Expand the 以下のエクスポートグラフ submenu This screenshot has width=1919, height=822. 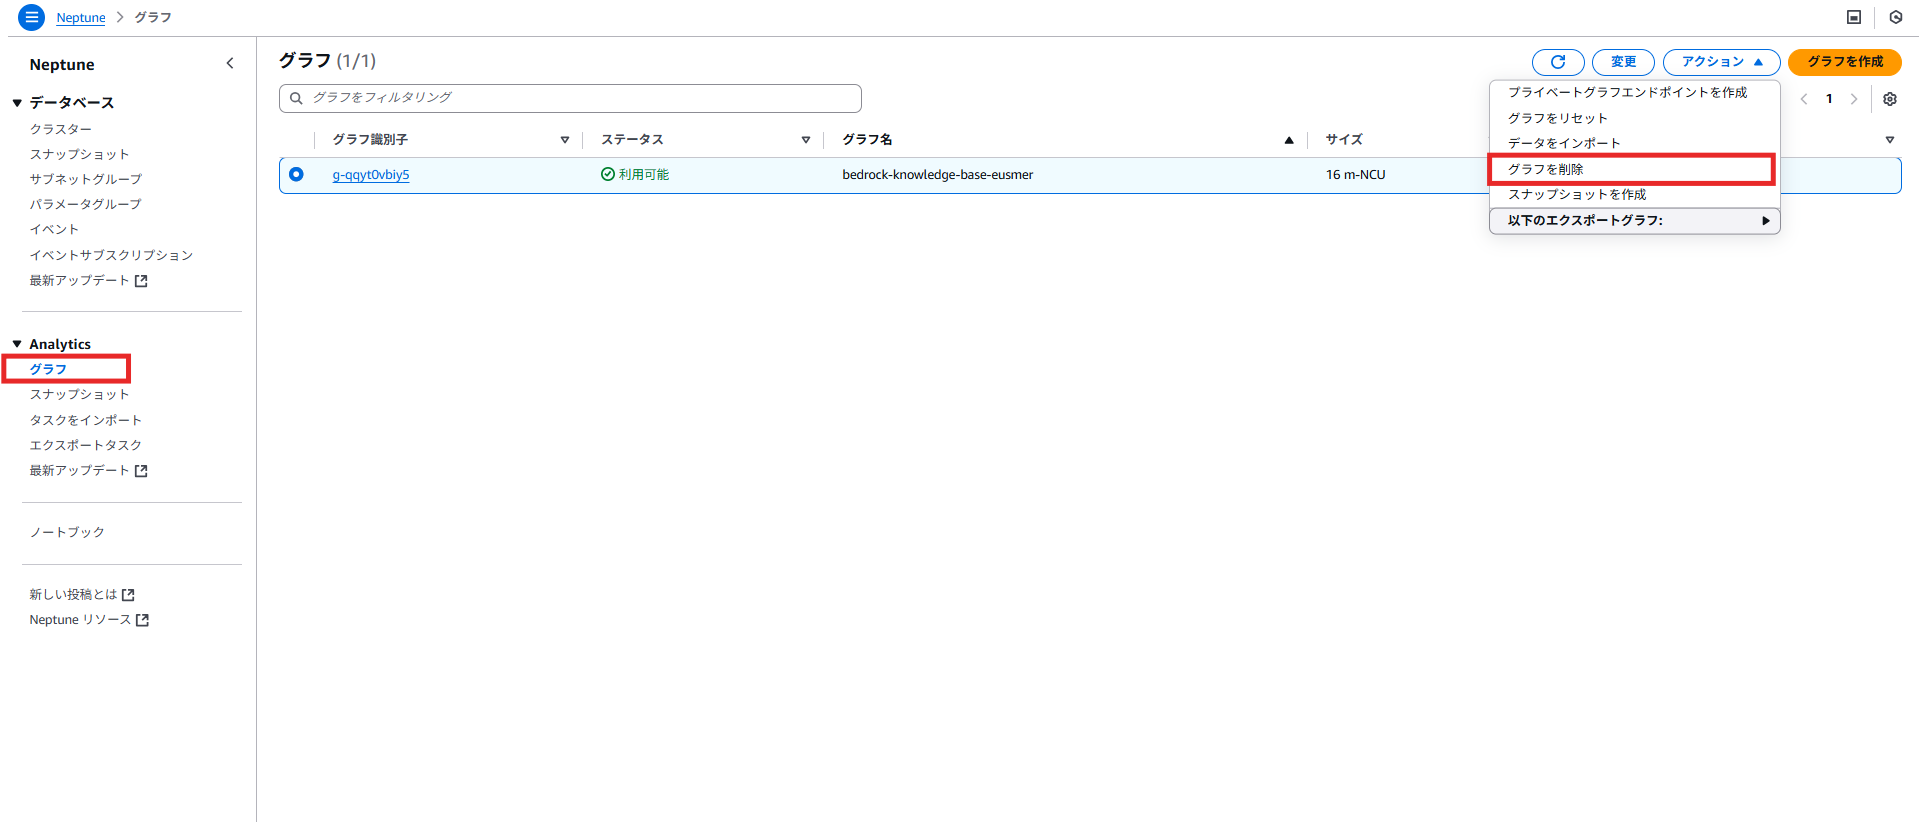1634,221
